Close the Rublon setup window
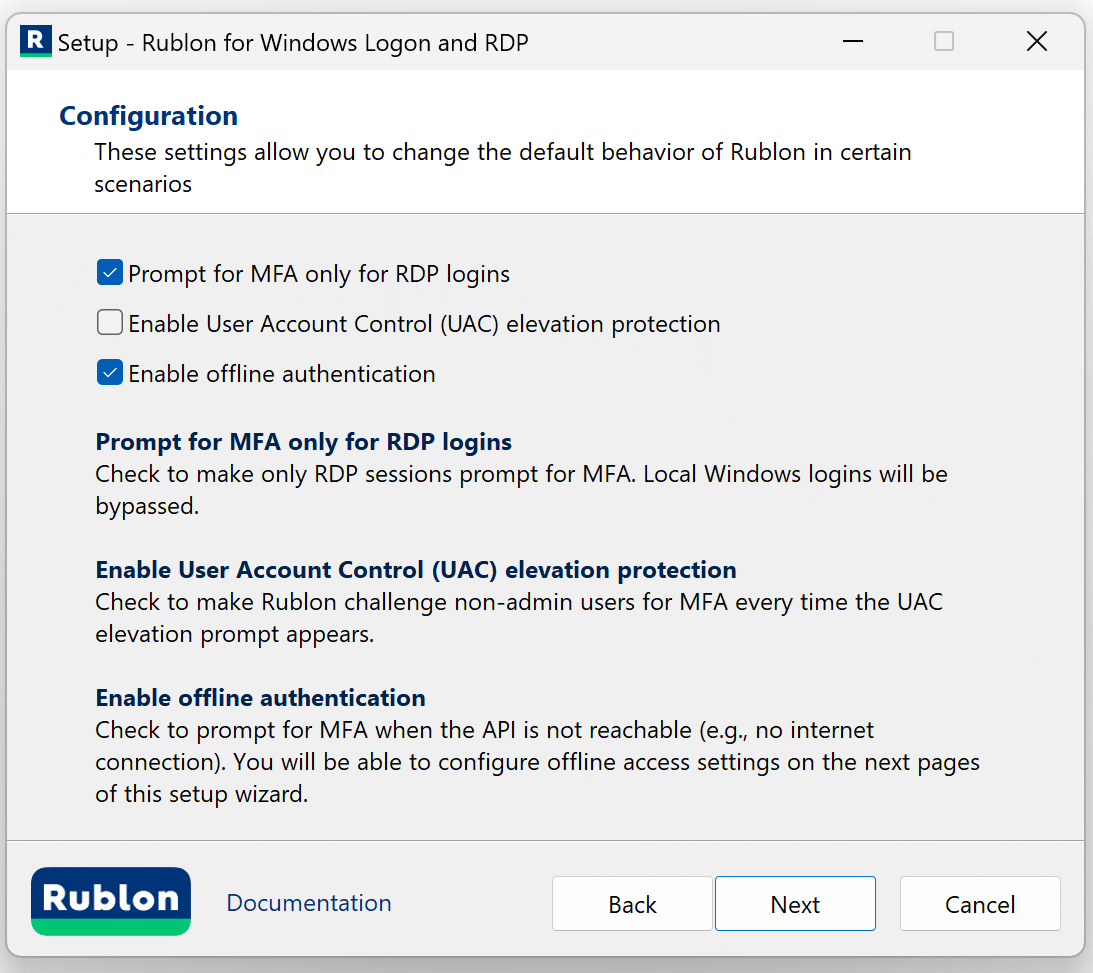This screenshot has height=973, width=1093. coord(1037,42)
